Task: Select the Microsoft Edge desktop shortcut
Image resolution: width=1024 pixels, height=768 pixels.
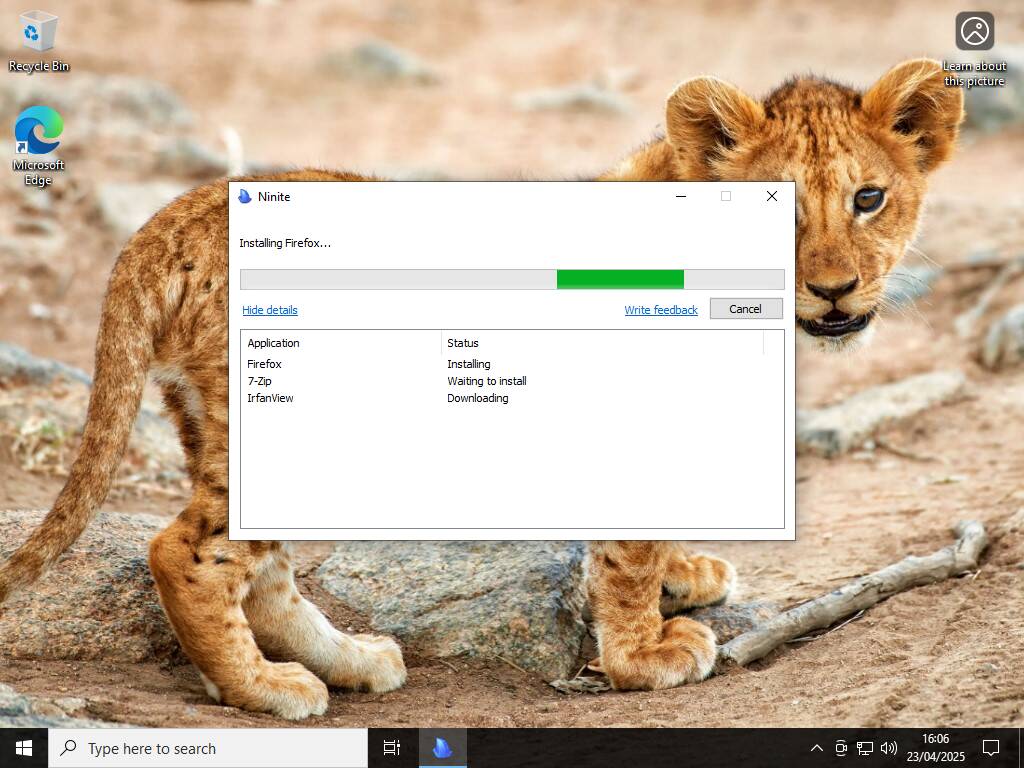Action: tap(39, 146)
